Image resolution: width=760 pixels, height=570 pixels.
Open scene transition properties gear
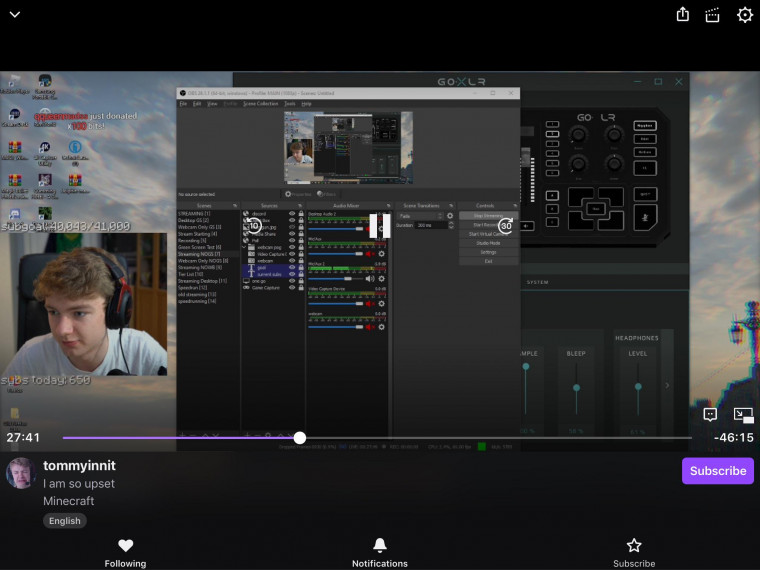(450, 216)
